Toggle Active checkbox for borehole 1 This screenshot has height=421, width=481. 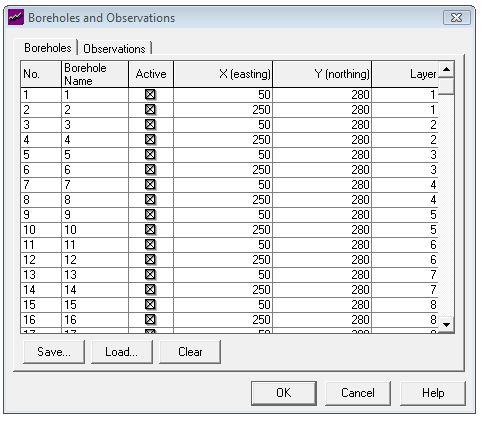(x=150, y=95)
